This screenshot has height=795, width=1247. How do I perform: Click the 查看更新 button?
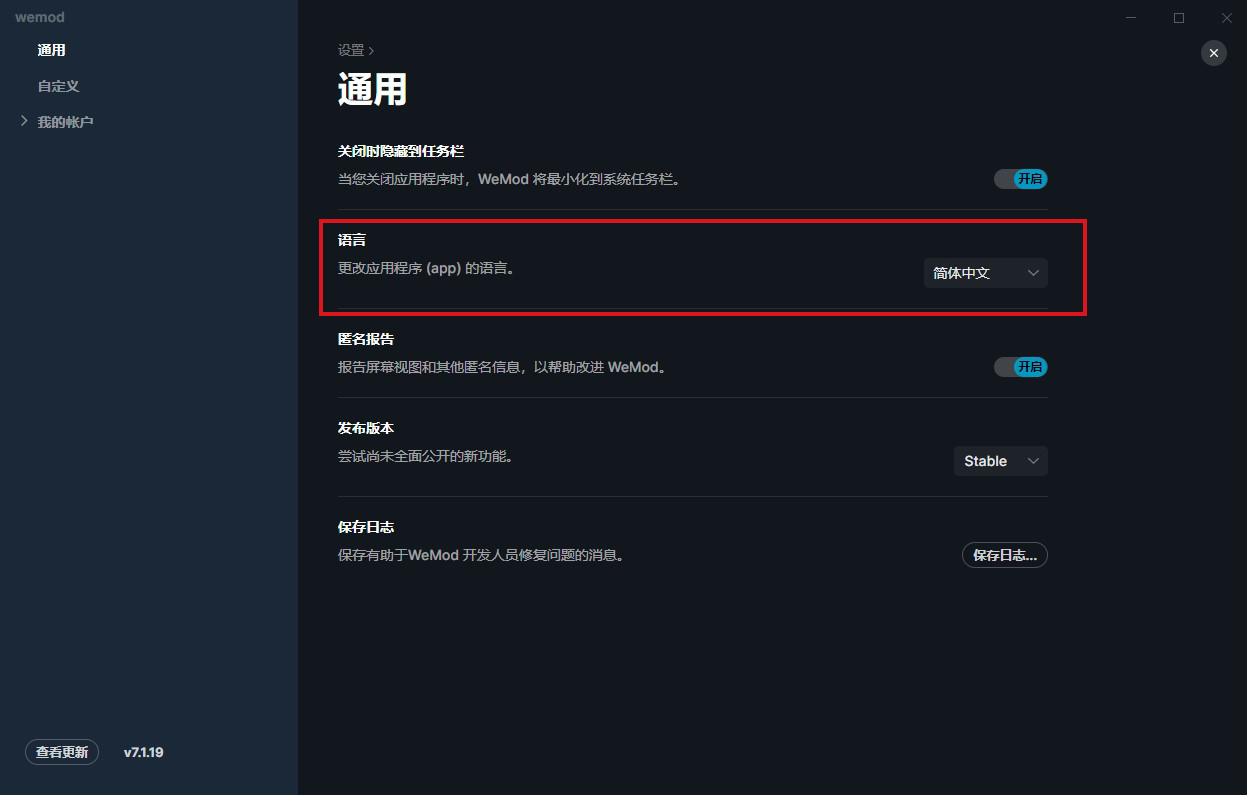[62, 752]
